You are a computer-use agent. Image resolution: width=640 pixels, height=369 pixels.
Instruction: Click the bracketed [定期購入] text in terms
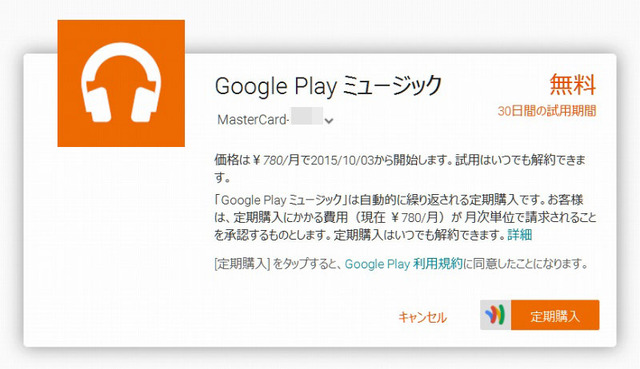click(242, 264)
